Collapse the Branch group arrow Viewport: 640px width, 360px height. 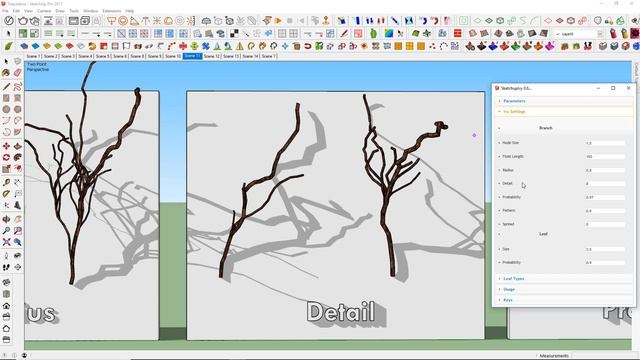(x=499, y=128)
